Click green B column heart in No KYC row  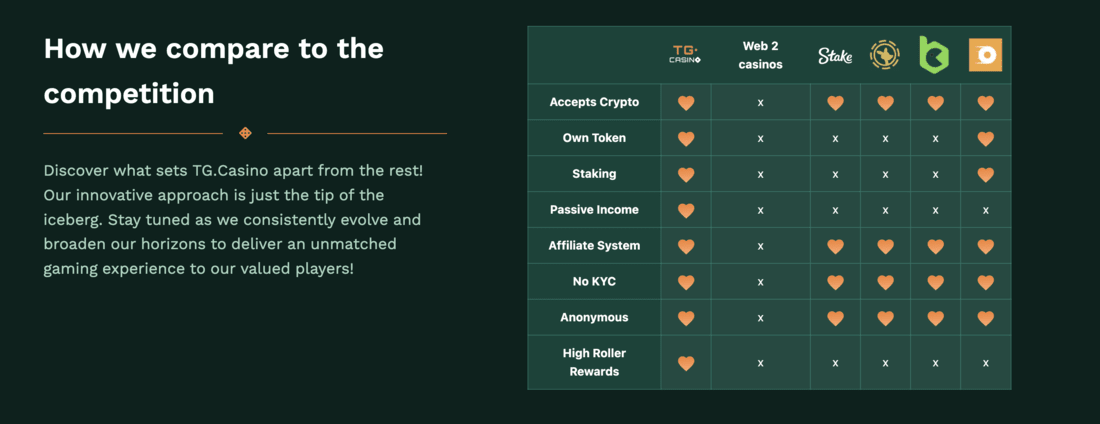point(935,282)
